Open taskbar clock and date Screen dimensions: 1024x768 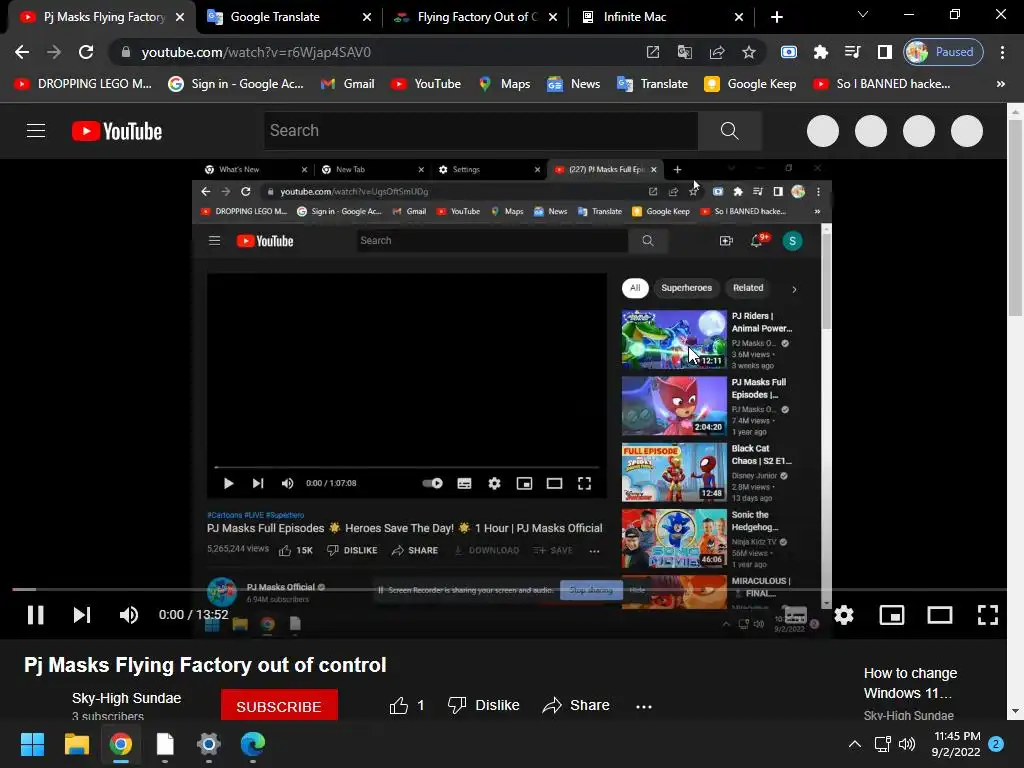956,744
